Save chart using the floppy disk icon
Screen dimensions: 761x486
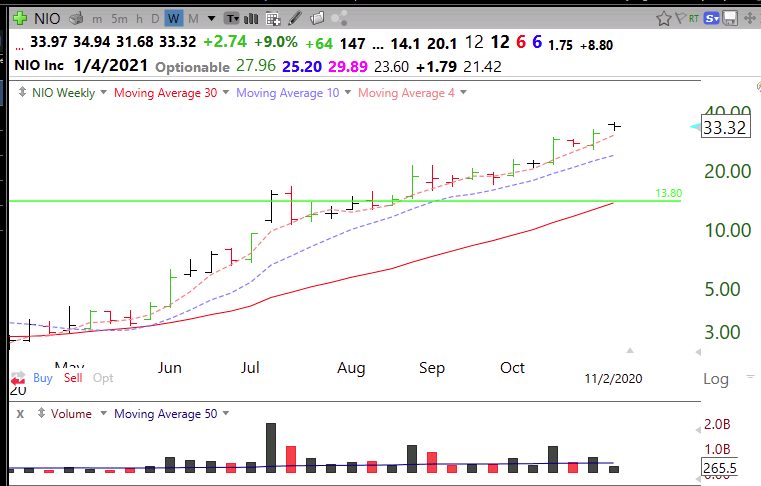point(730,19)
